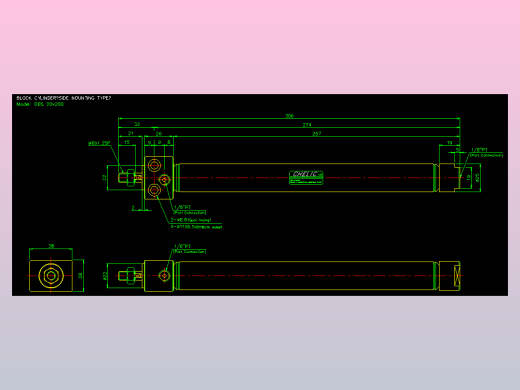Click the "Port Connection" note above side-view block
Screen dimensions: 520x390
[190, 251]
